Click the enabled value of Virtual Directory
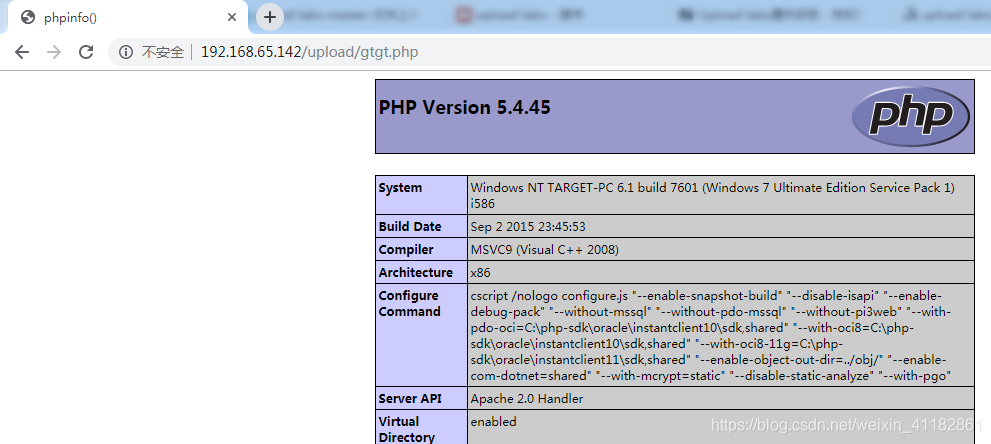Image resolution: width=991 pixels, height=444 pixels. click(x=494, y=421)
